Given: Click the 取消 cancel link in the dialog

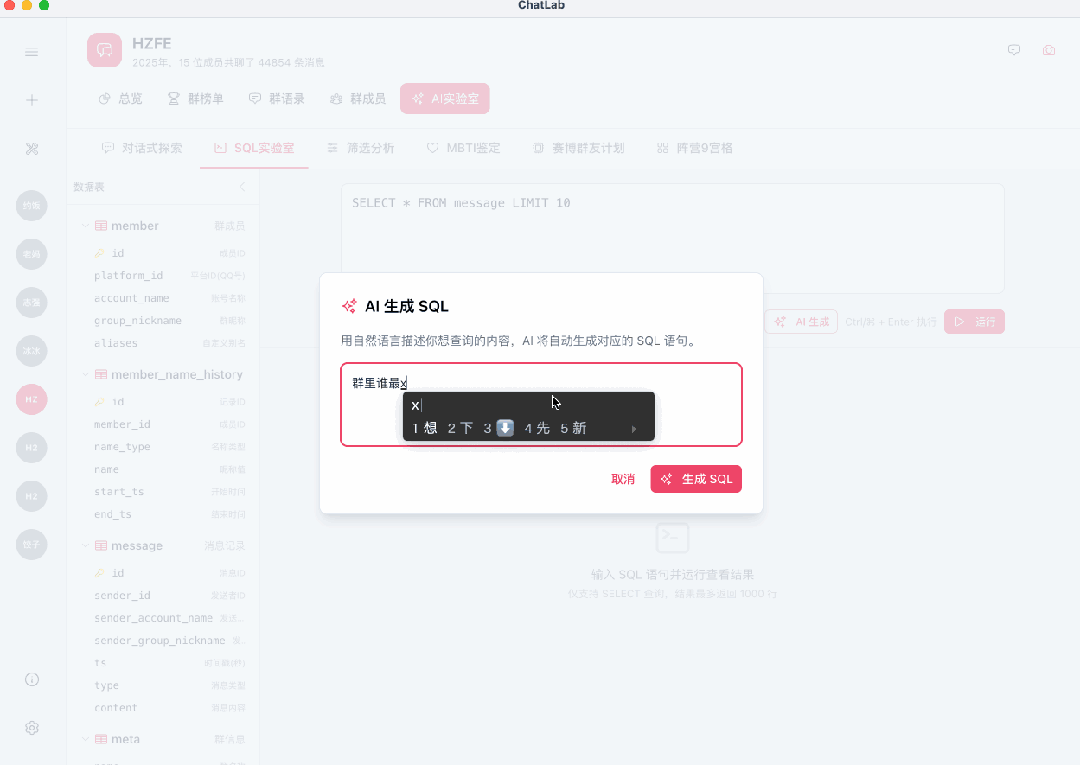Looking at the screenshot, I should [624, 479].
